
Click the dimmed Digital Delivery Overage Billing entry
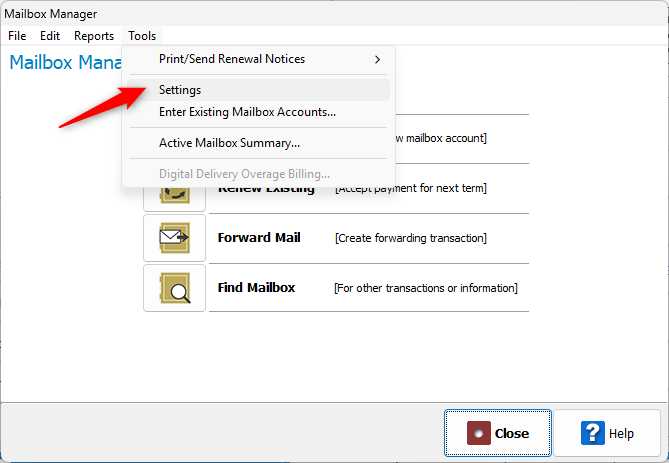click(x=258, y=174)
